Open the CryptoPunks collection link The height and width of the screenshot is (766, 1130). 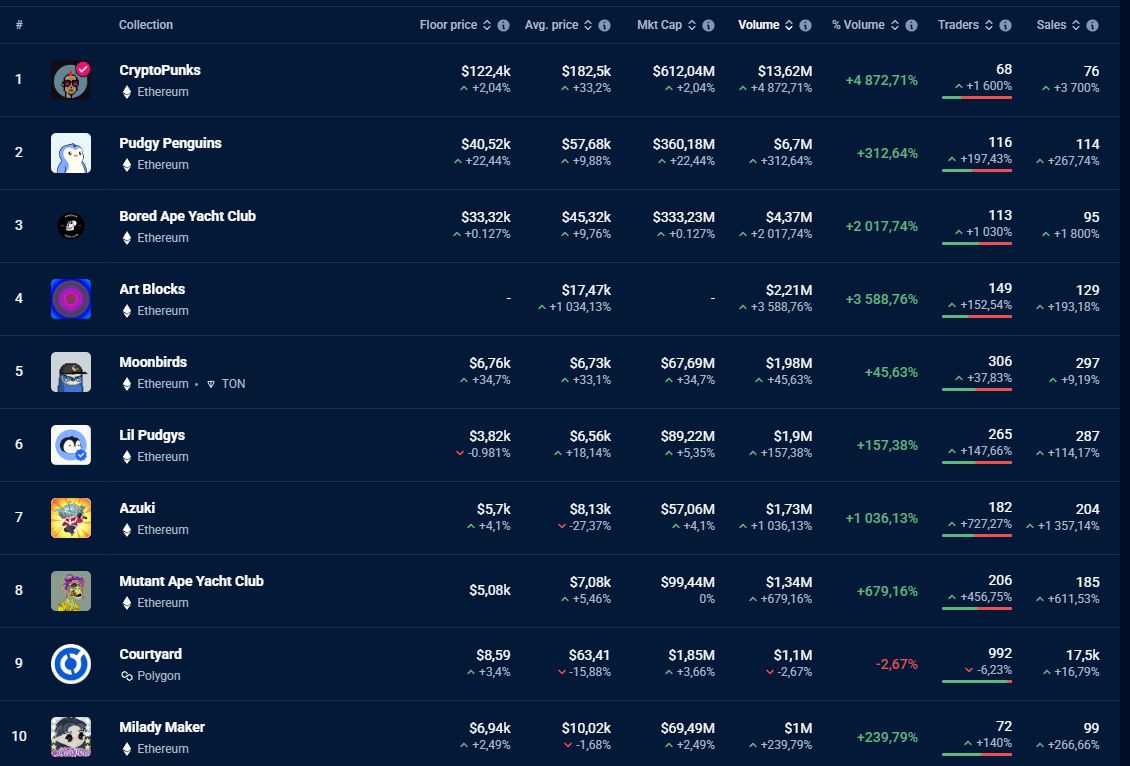[160, 70]
